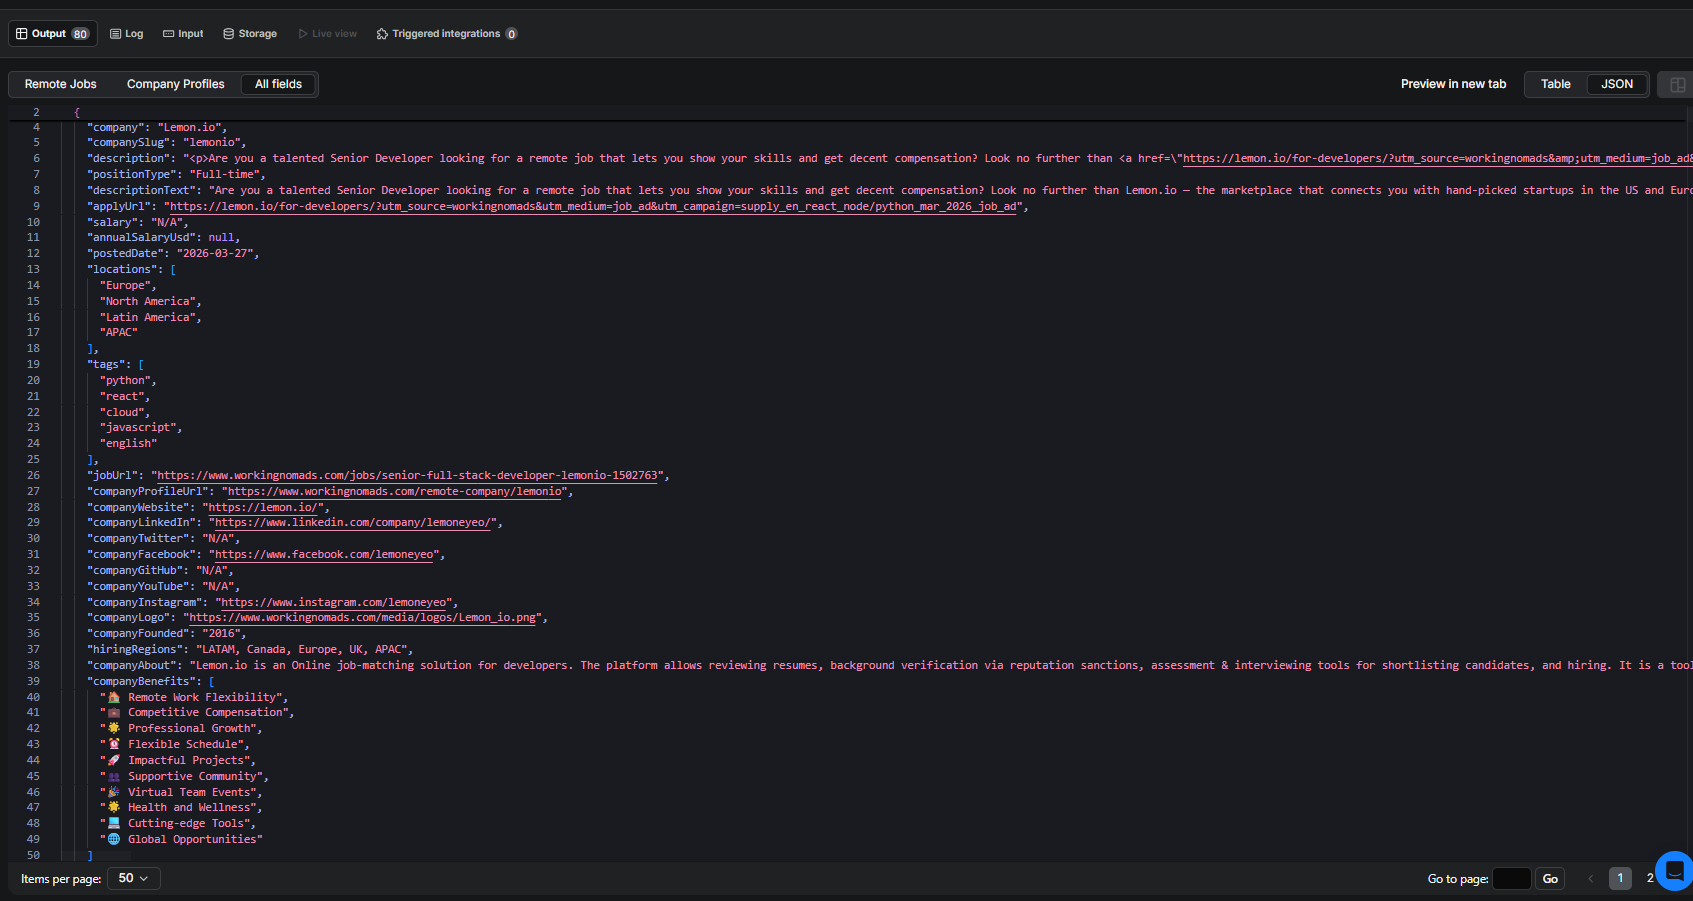Go to previous page arrow

[1590, 879]
